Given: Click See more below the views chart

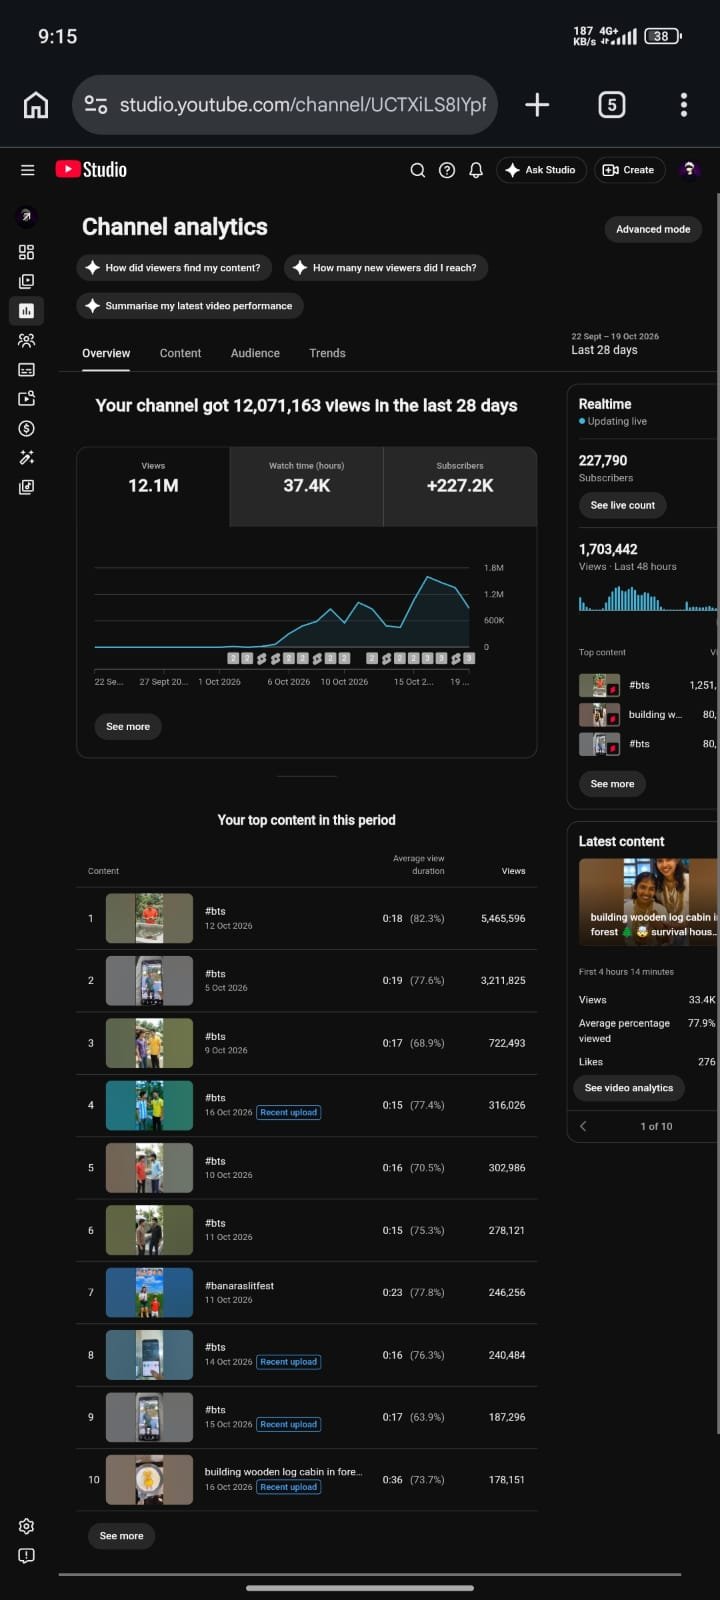Looking at the screenshot, I should (x=128, y=727).
